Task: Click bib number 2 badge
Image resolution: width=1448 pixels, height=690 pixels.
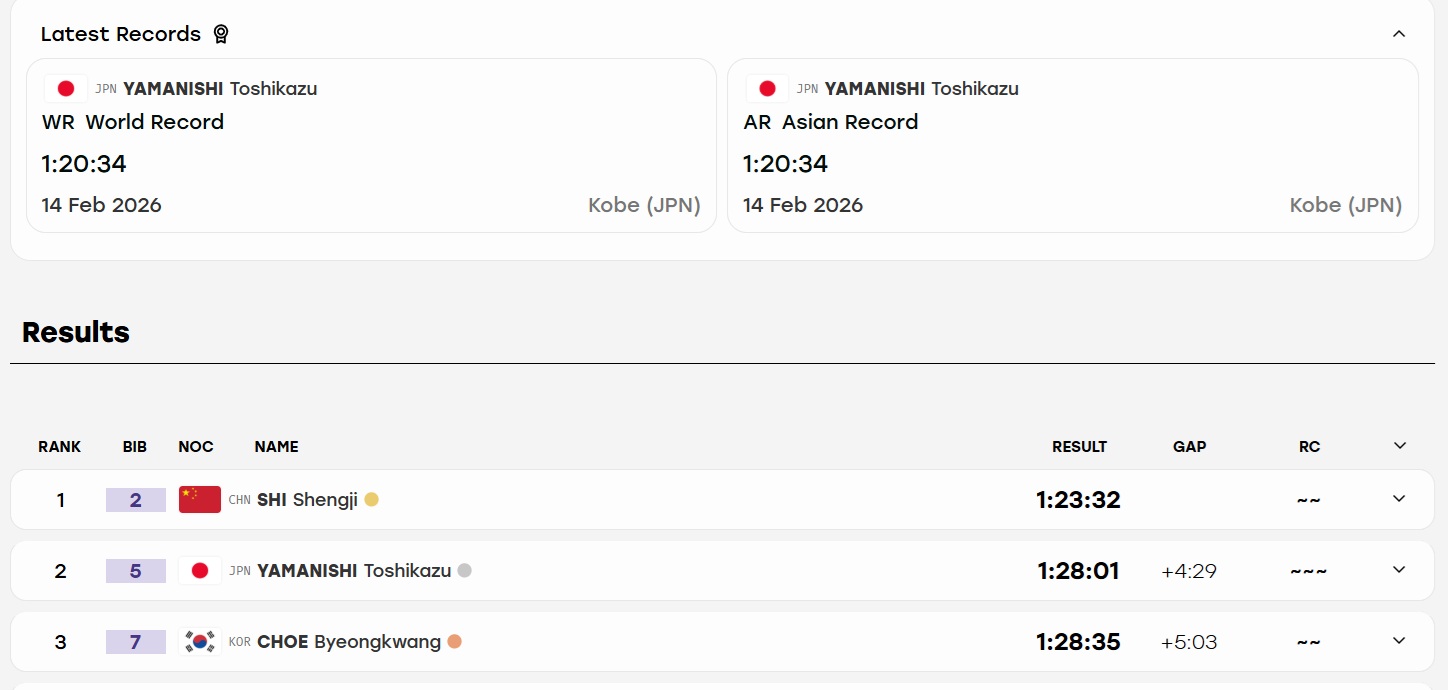Action: pyautogui.click(x=136, y=500)
